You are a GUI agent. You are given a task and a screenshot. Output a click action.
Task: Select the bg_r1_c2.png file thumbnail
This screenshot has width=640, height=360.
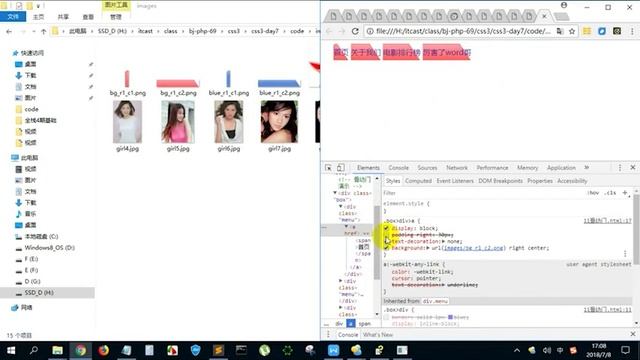178,82
